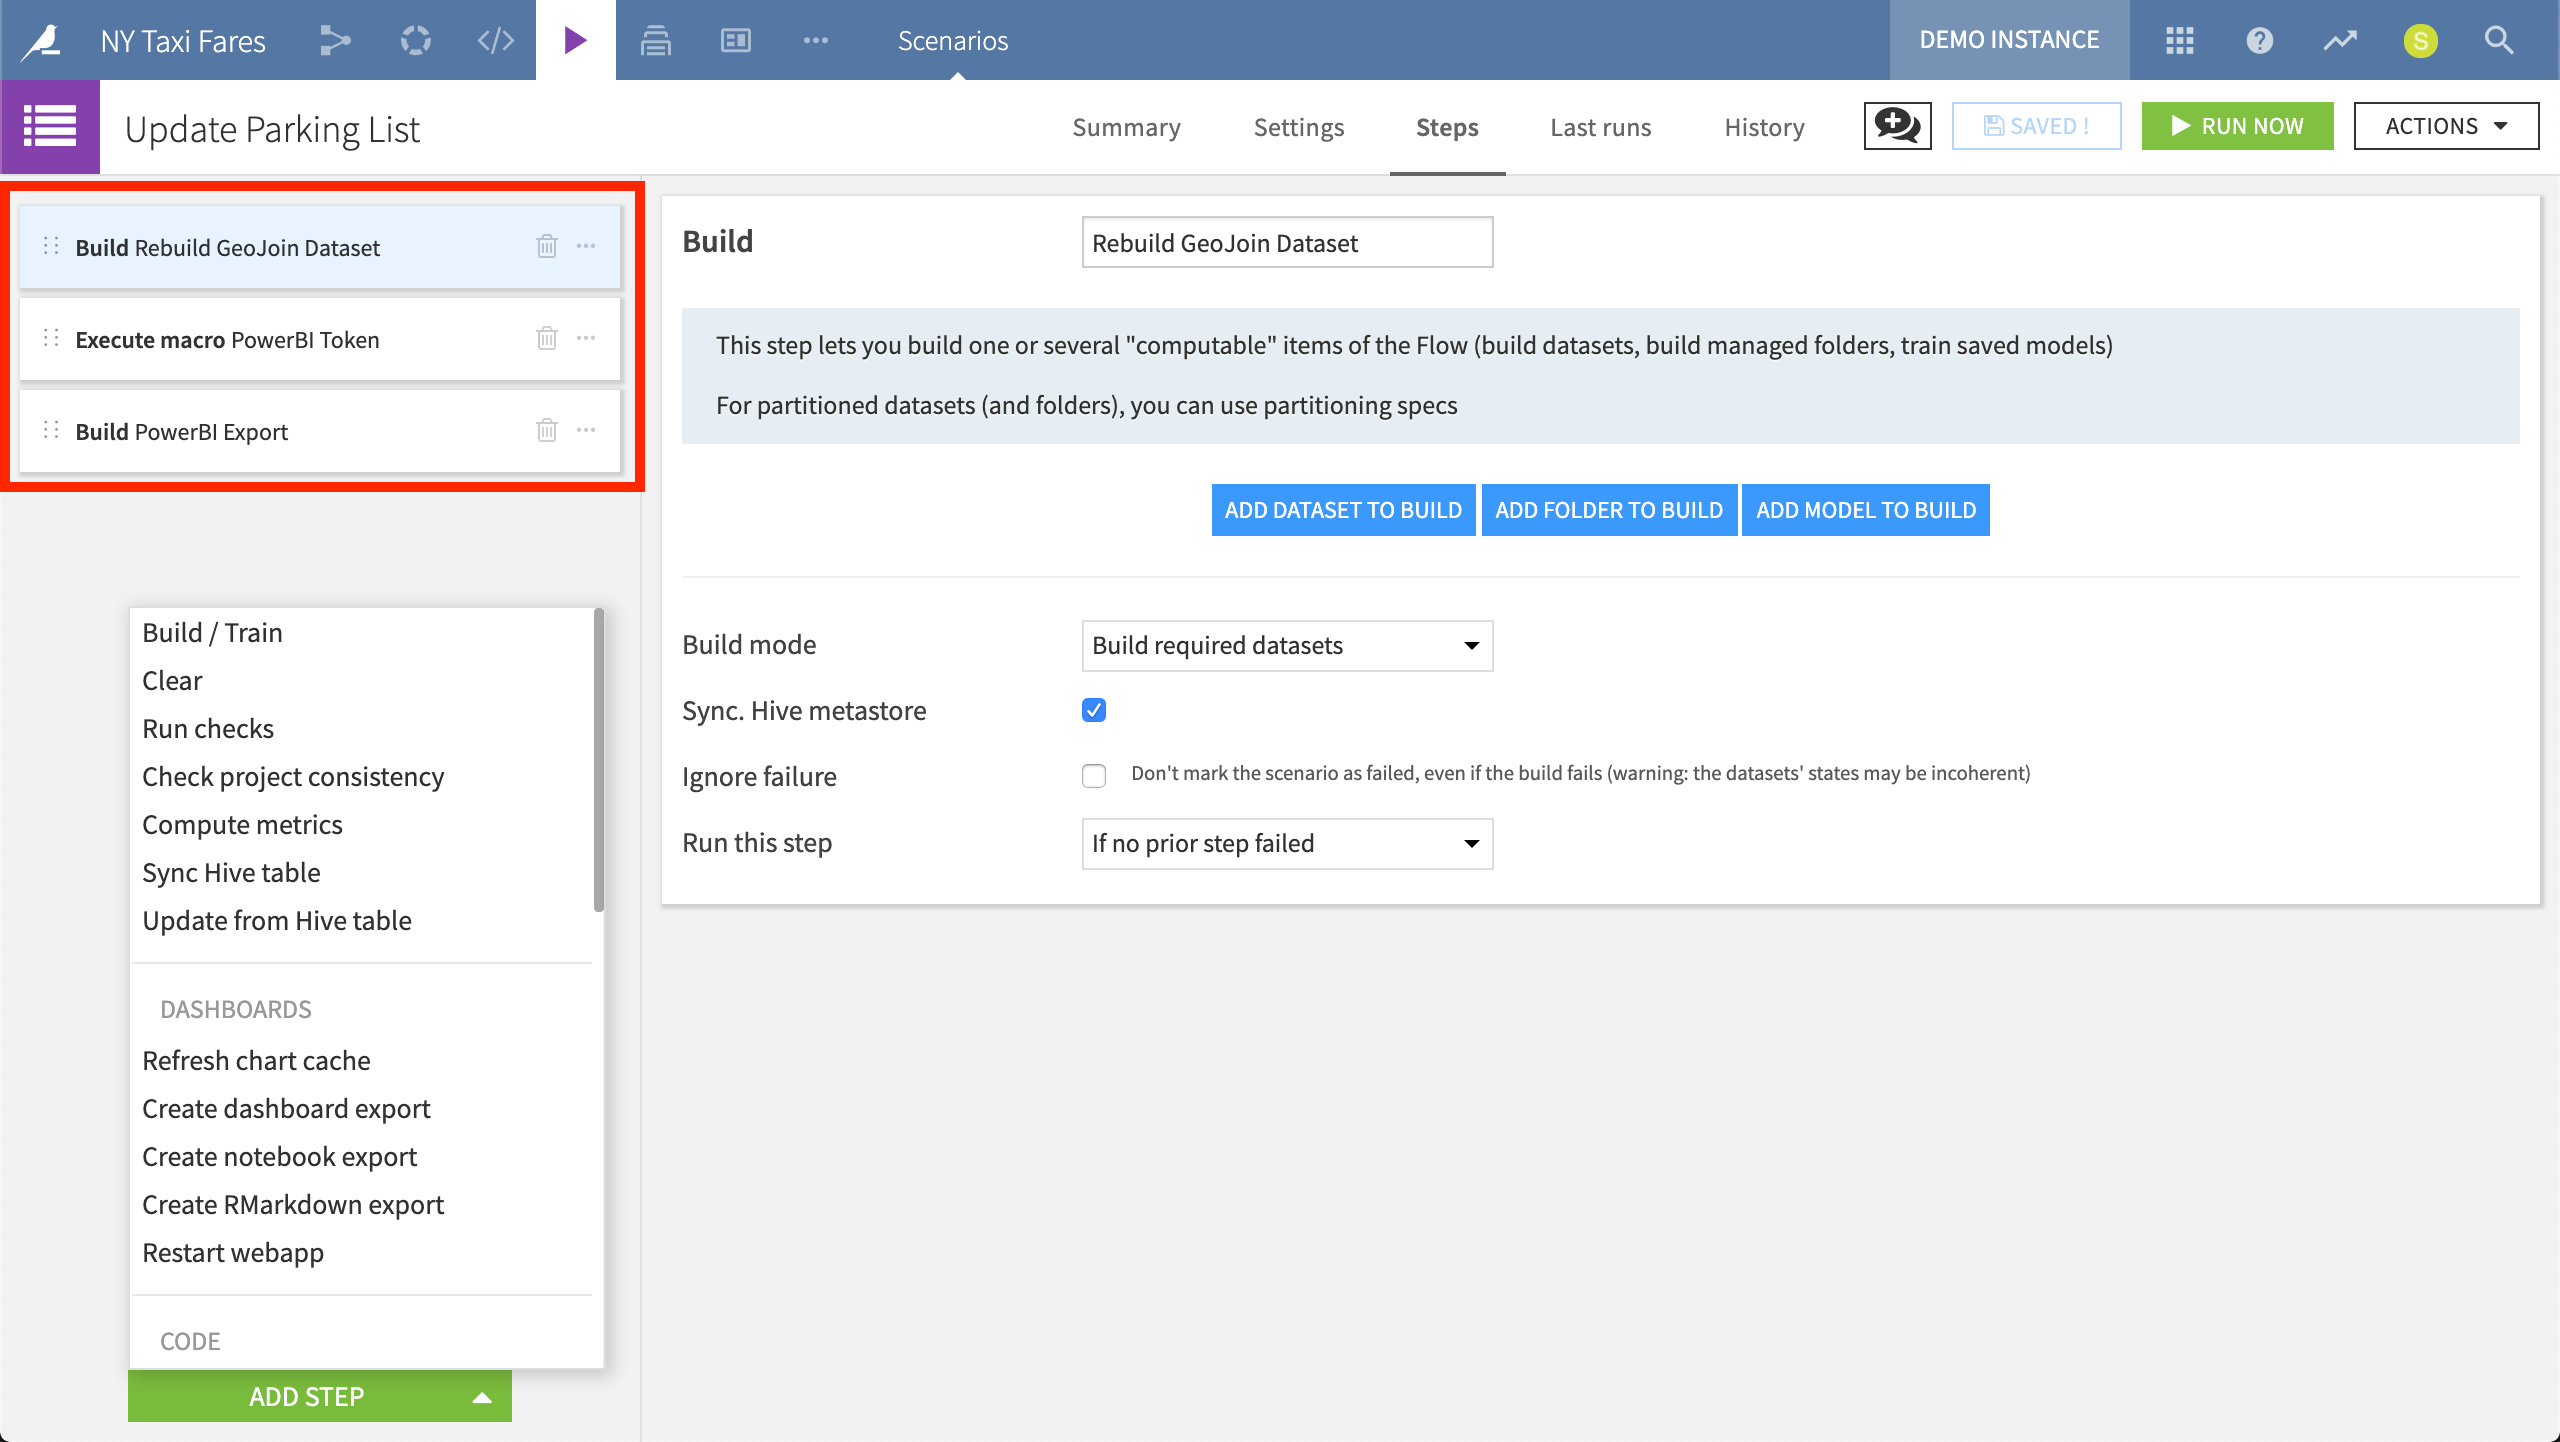Click the search magnifier icon

2499,40
